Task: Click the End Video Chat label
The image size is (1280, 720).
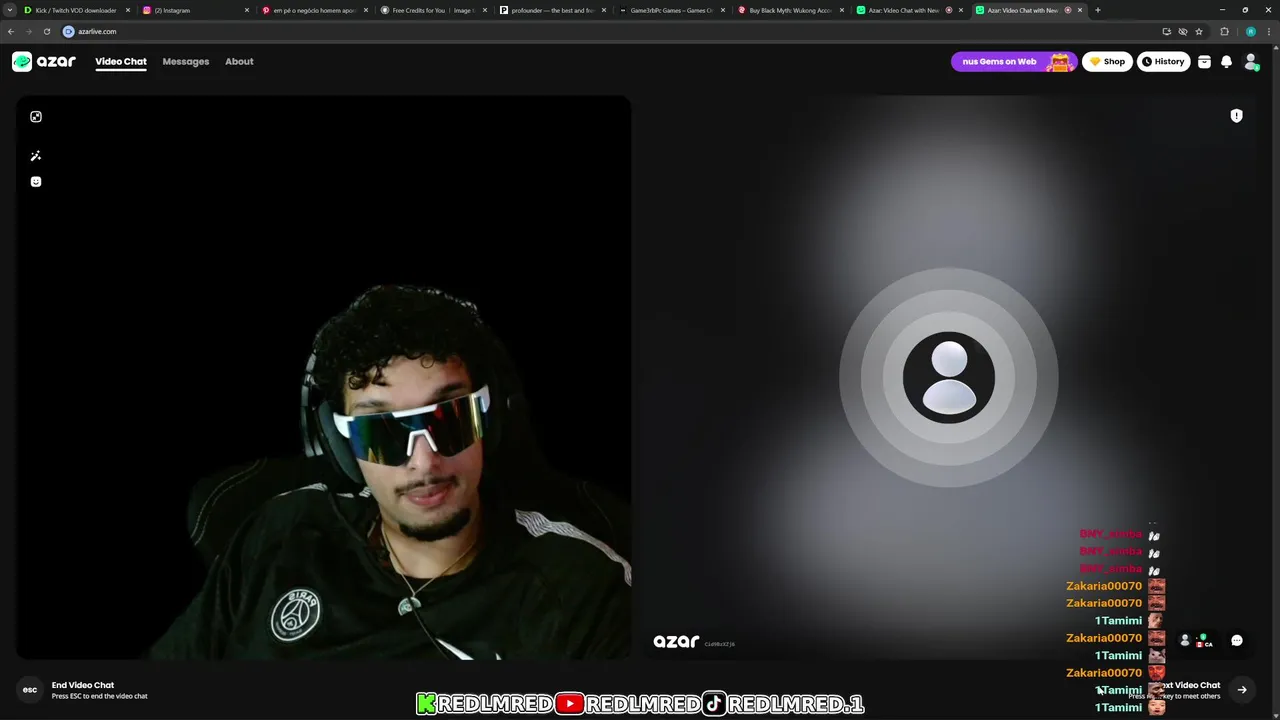Action: coord(83,685)
